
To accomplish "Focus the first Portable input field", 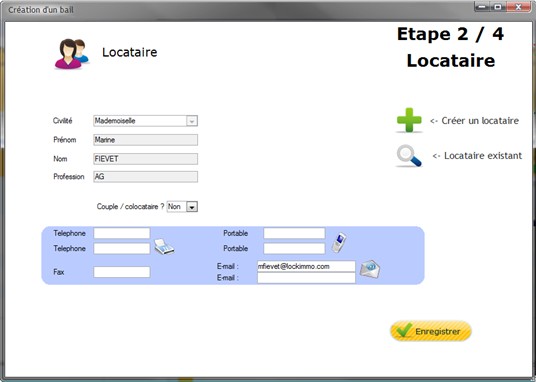I will tap(294, 233).
